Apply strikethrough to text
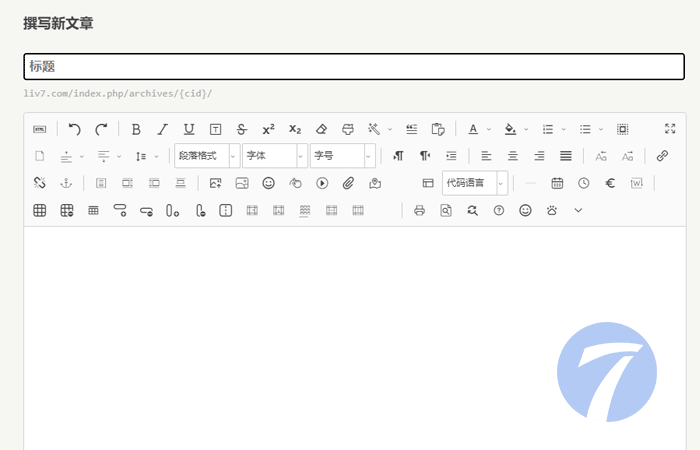Image resolution: width=700 pixels, height=450 pixels. tap(241, 129)
